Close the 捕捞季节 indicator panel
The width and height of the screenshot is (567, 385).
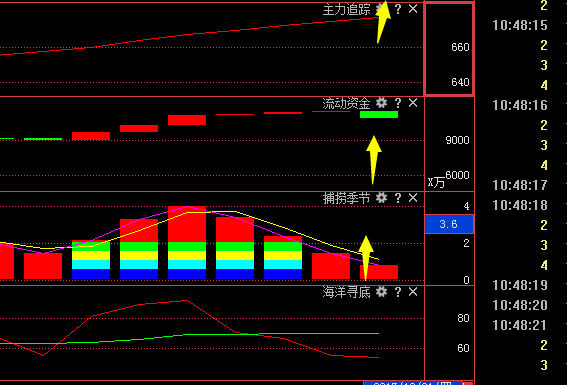[413, 198]
